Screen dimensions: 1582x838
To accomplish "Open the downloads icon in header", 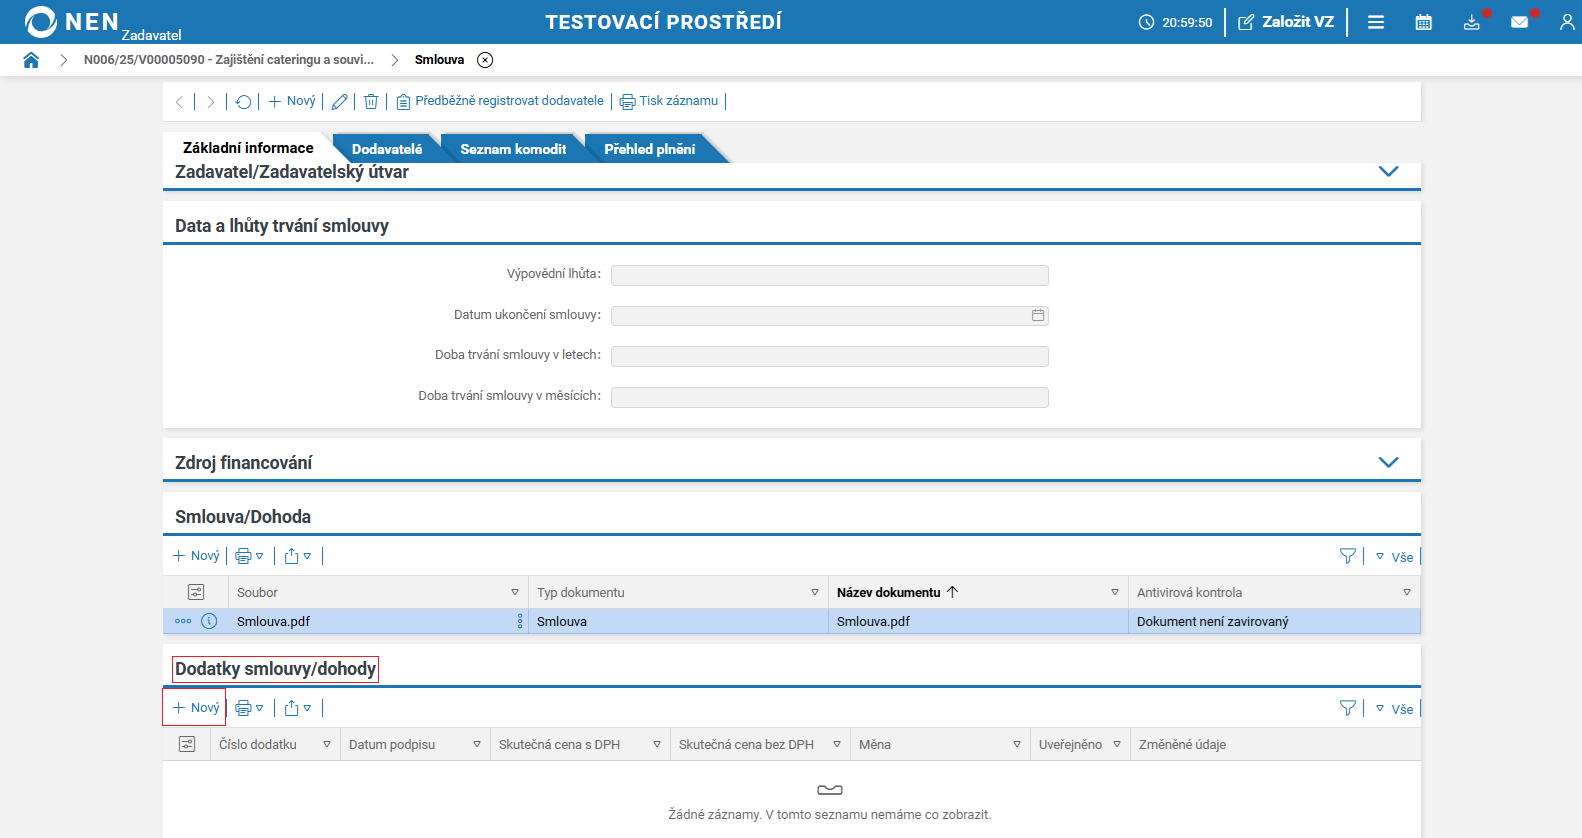I will click(x=1472, y=22).
